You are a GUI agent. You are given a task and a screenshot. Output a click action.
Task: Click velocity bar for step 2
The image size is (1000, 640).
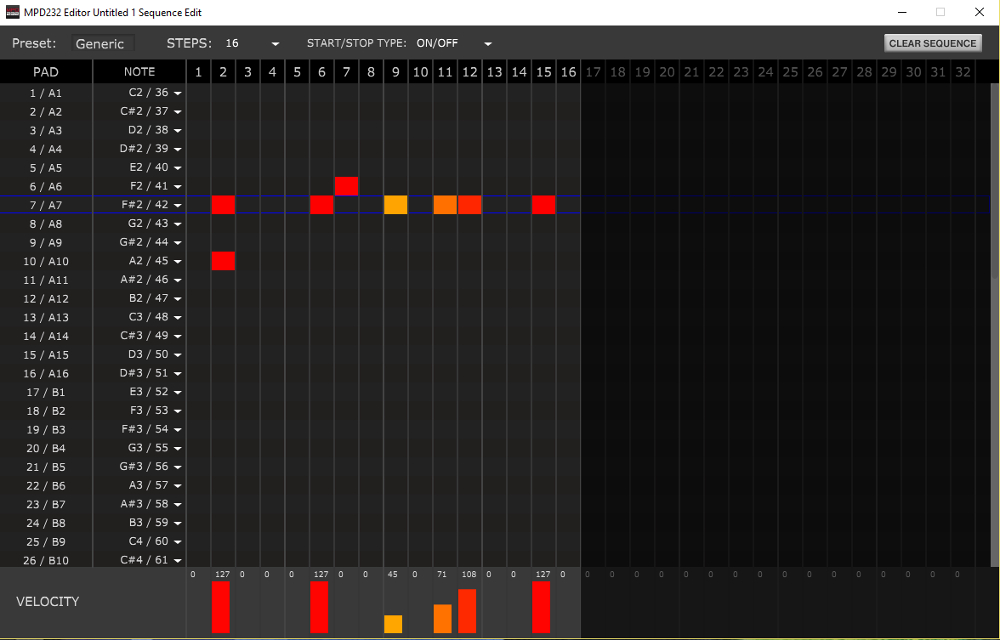221,607
